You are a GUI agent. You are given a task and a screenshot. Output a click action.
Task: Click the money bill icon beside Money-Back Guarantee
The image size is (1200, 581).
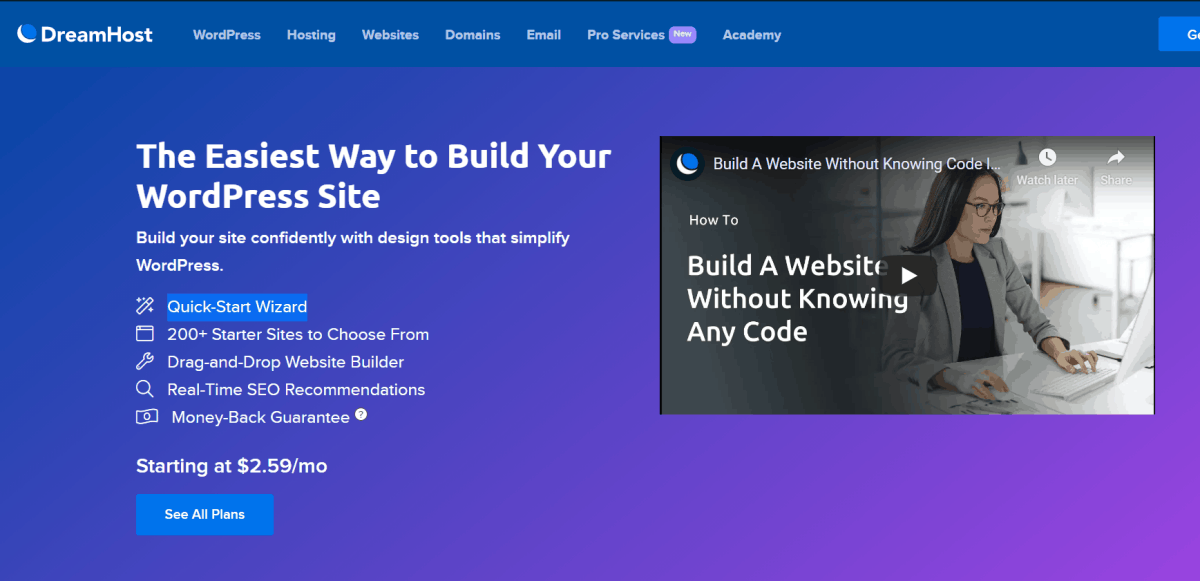147,417
